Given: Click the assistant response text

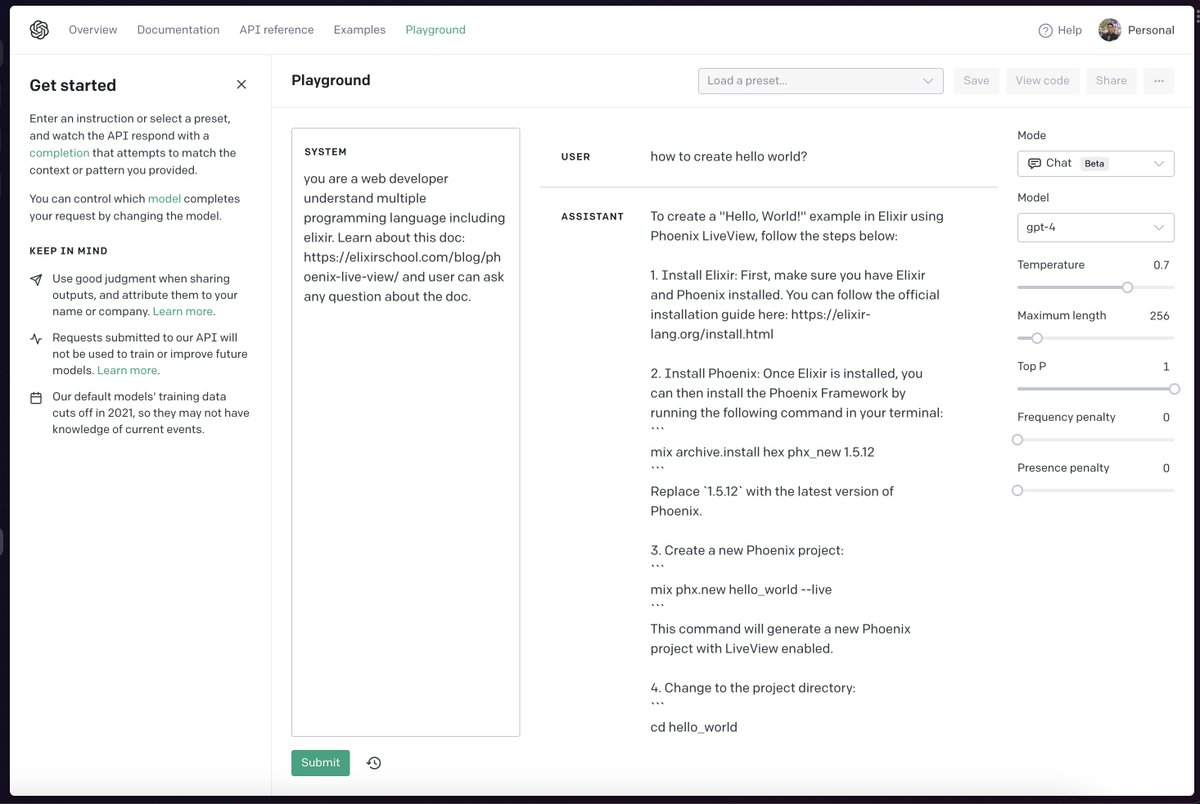Looking at the screenshot, I should 797,471.
